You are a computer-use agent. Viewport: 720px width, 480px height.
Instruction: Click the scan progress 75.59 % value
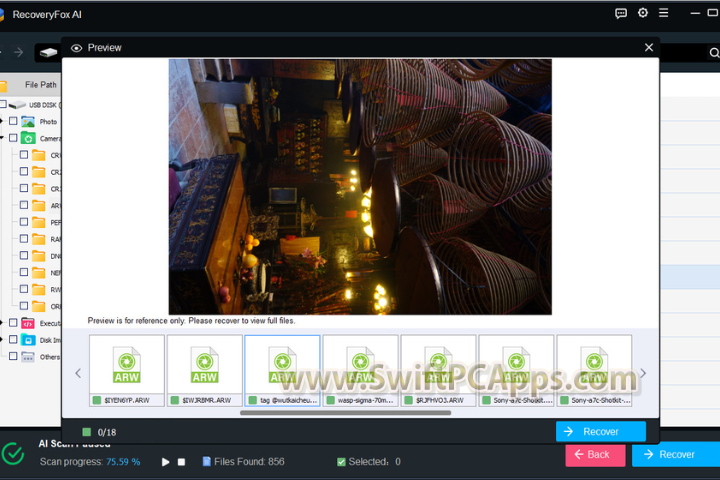click(x=123, y=462)
